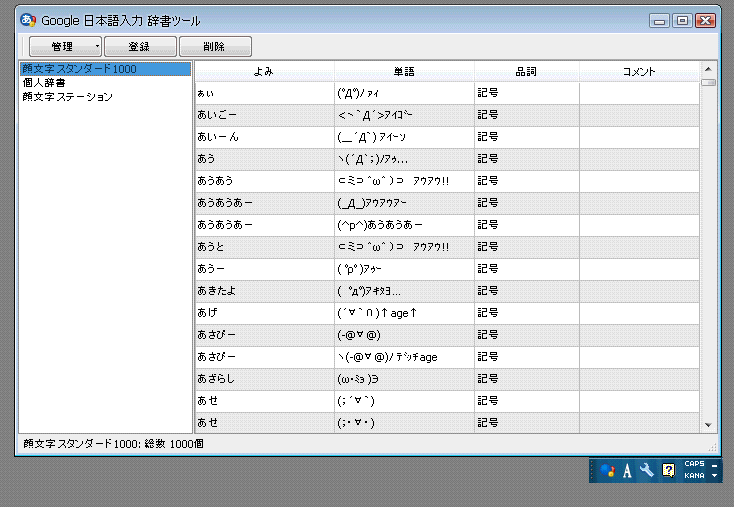This screenshot has width=734, height=507.
Task: Minimize the dictionary tool window
Action: tap(660, 21)
